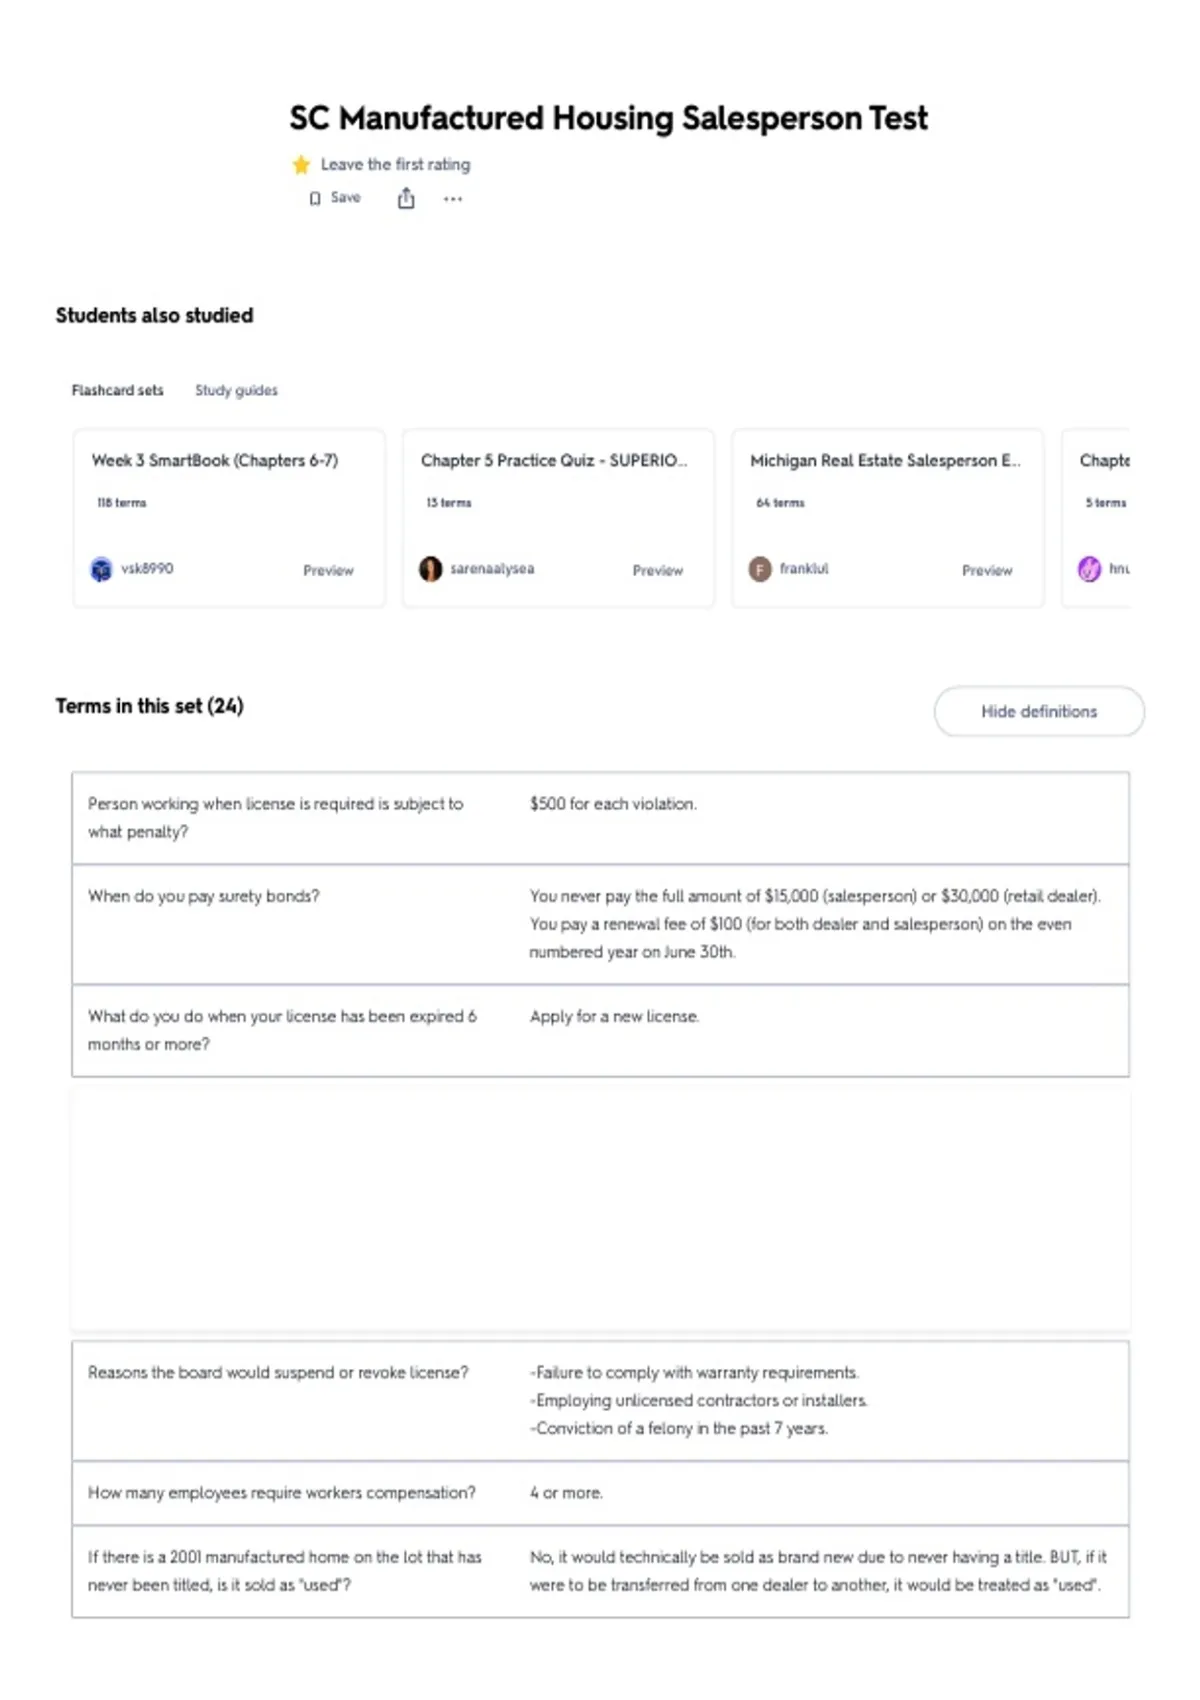Open the partially visible Chapte card
1200x1700 pixels.
[1096, 518]
